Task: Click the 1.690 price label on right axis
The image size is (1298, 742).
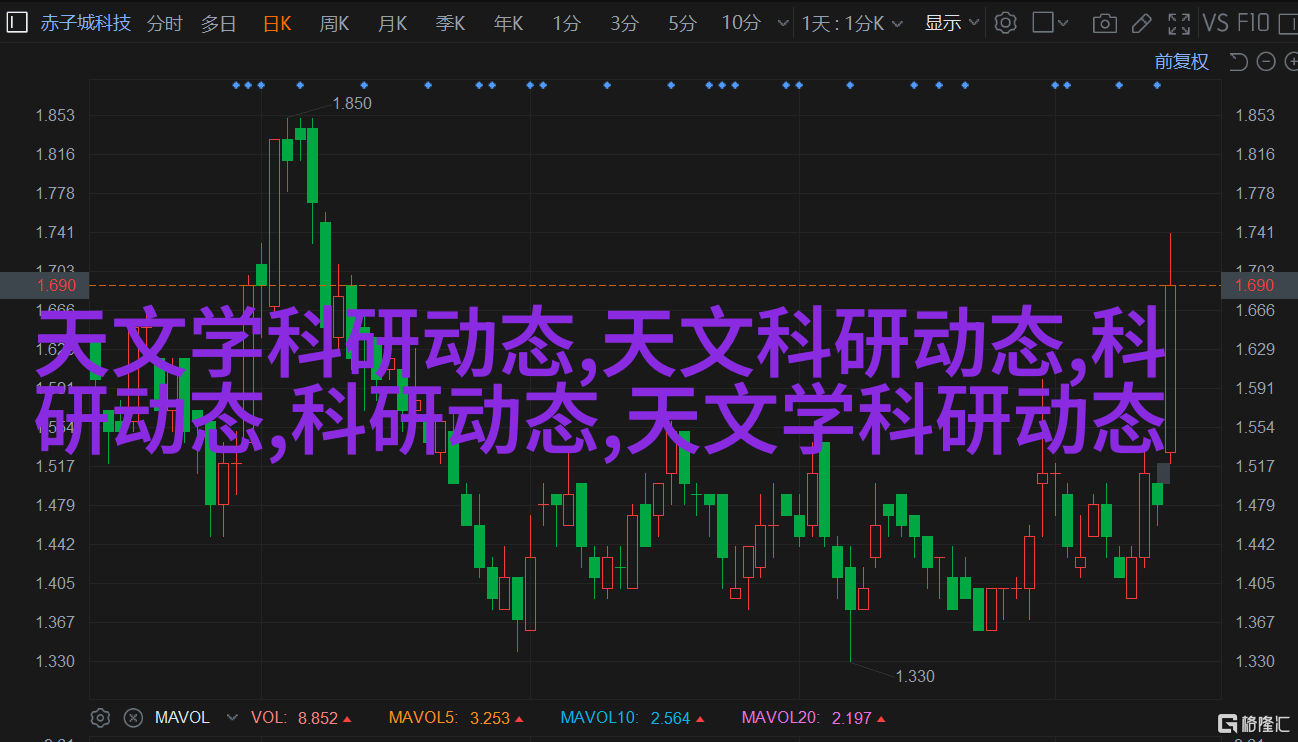Action: pos(1254,286)
